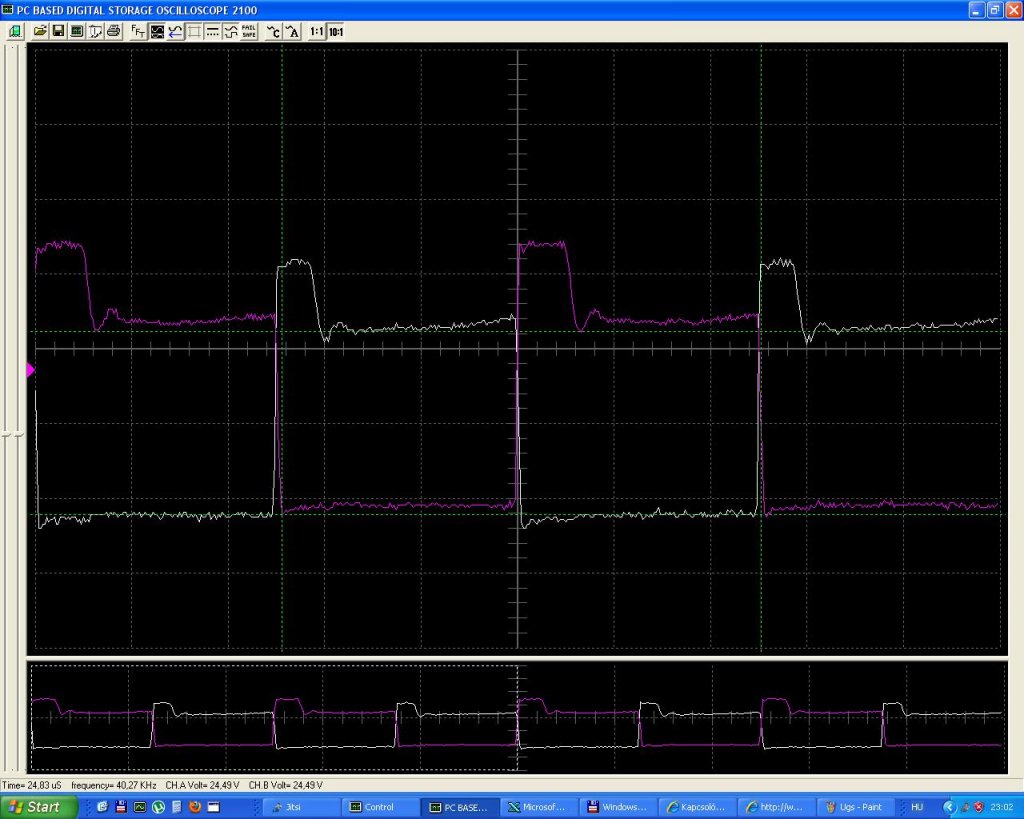Image resolution: width=1024 pixels, height=819 pixels.
Task: Click the floppy disk save icon
Action: [x=58, y=31]
